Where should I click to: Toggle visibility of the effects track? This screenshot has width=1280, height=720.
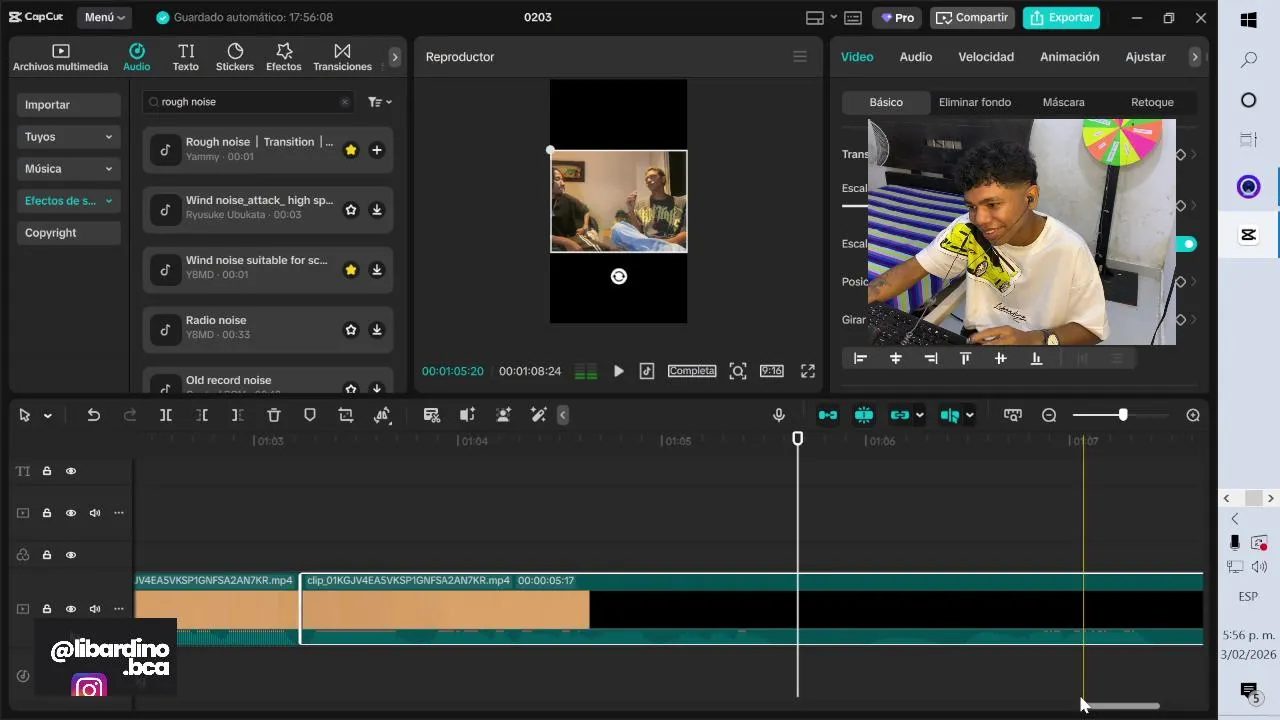(x=71, y=555)
